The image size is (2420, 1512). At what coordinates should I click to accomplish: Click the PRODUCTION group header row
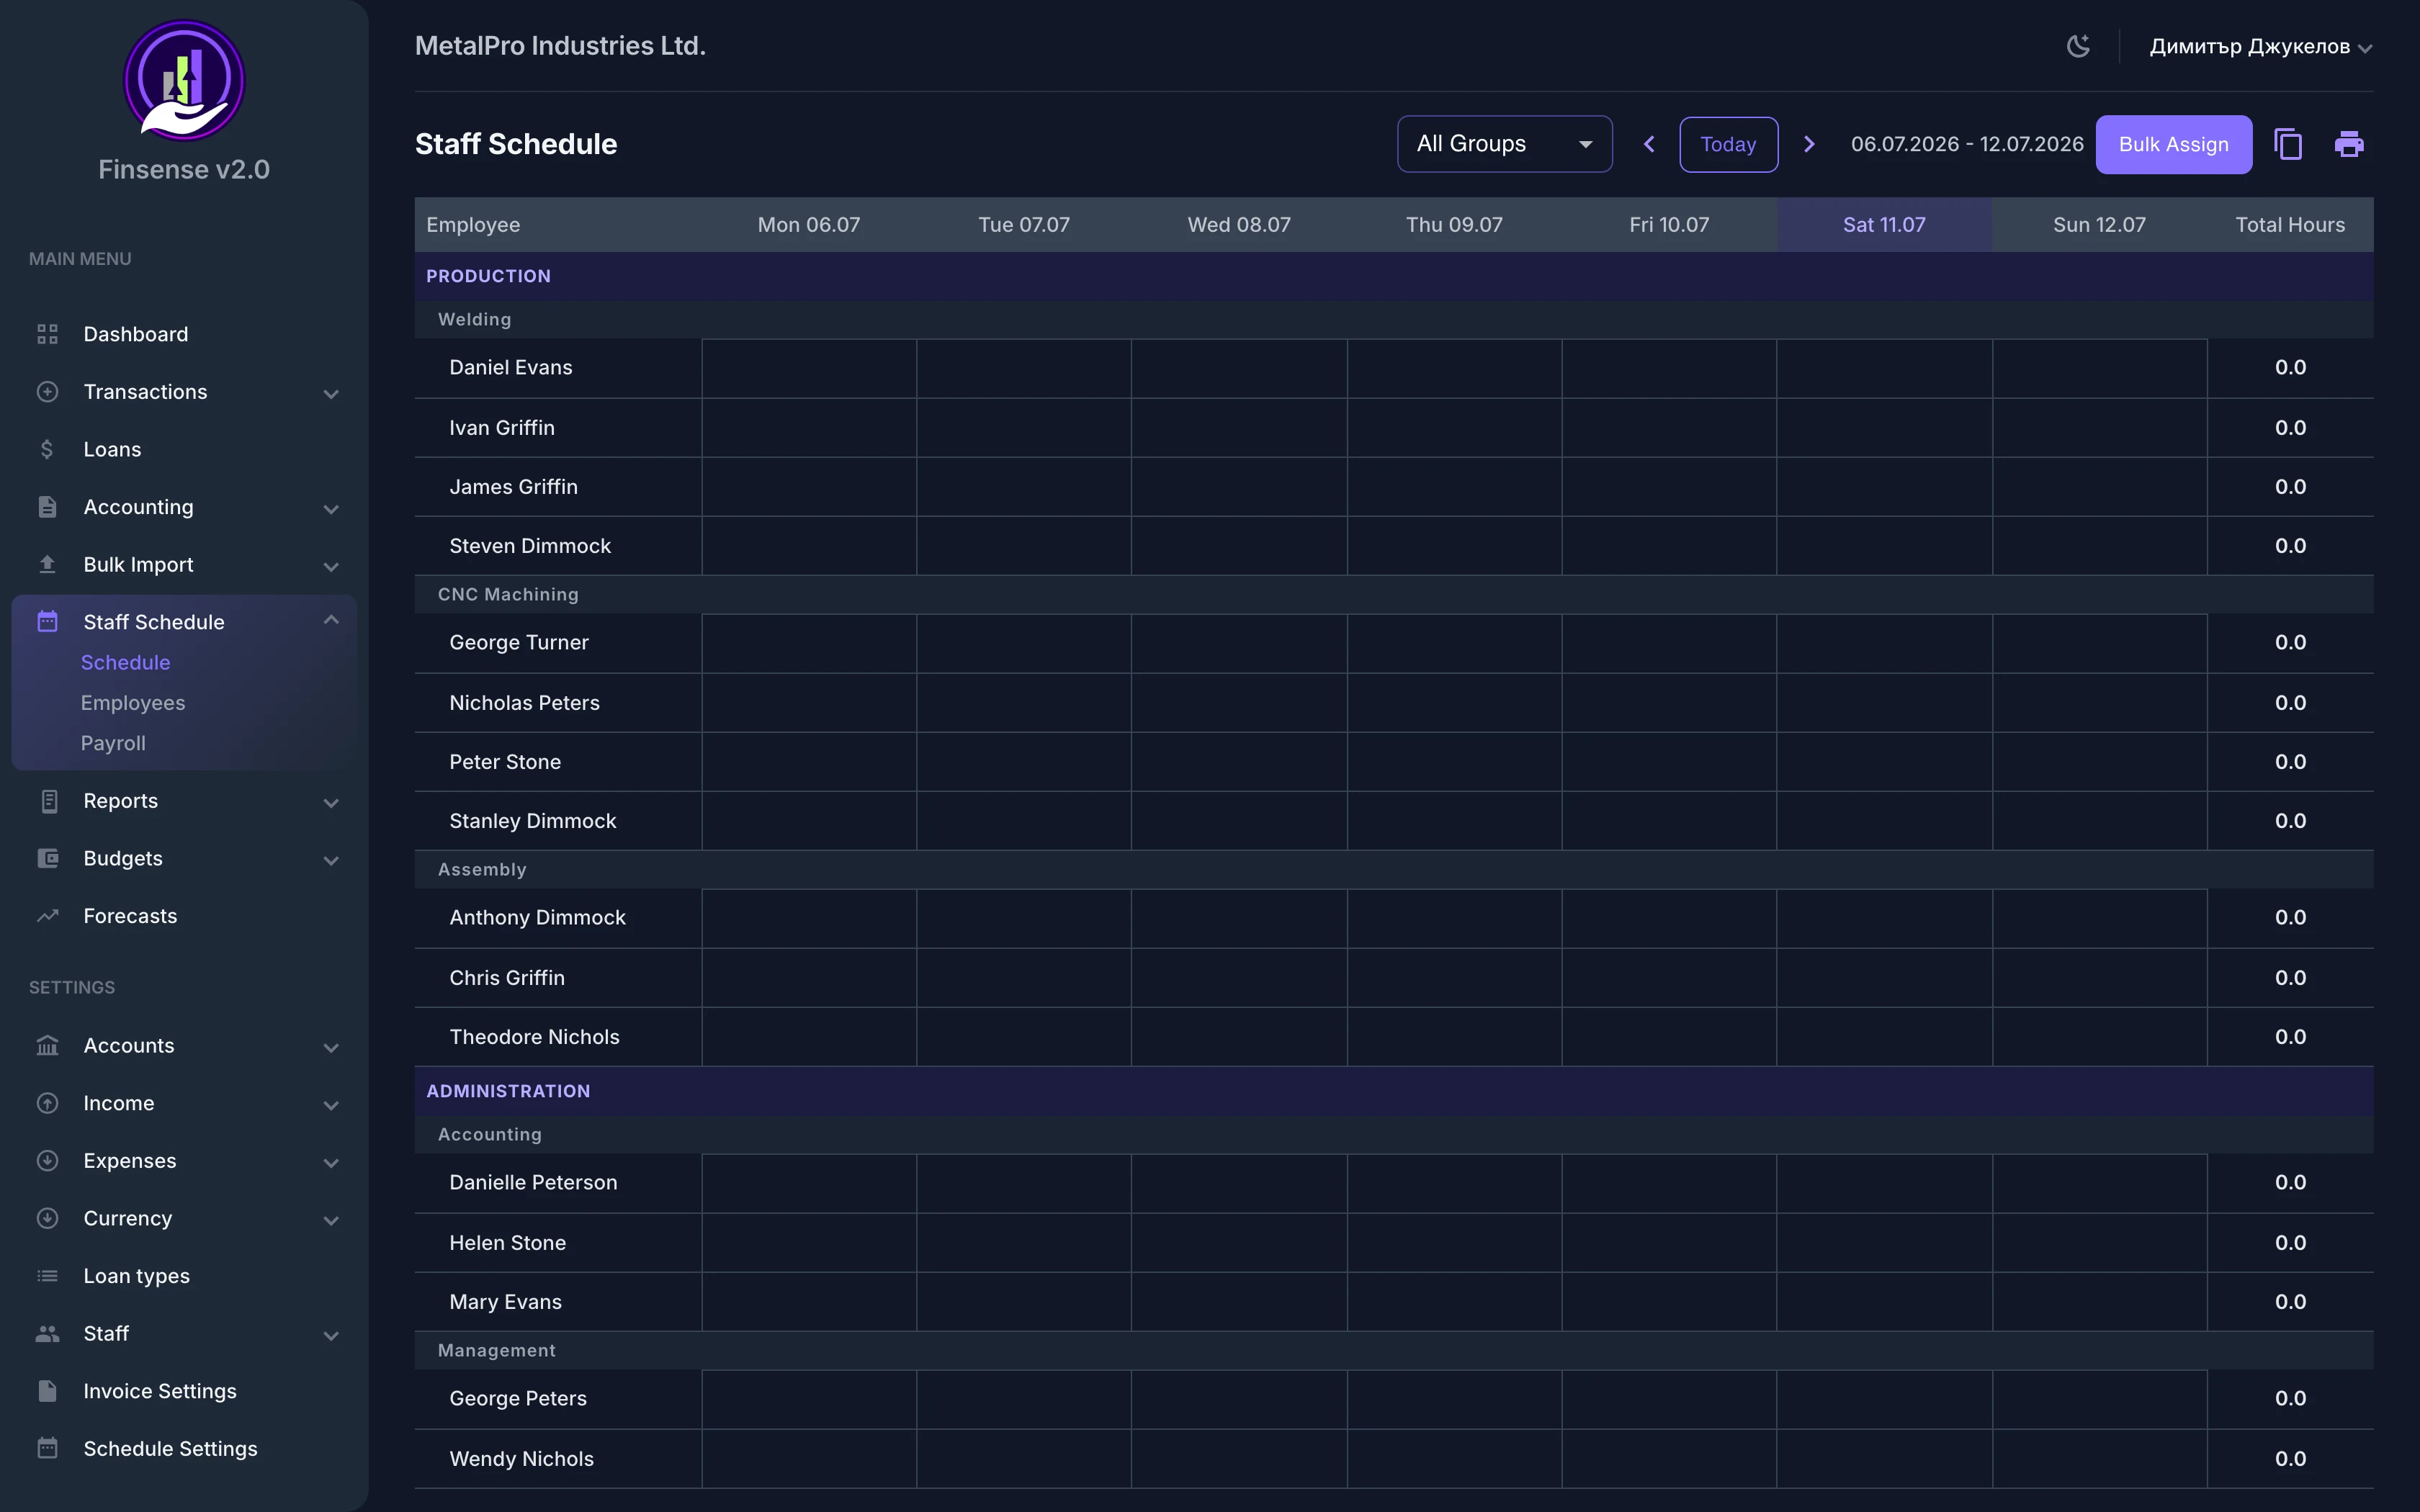[x=1394, y=276]
